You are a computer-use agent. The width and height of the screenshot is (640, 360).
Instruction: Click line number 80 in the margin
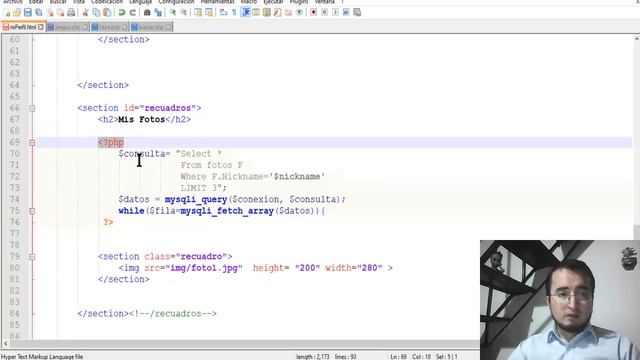[x=15, y=268]
